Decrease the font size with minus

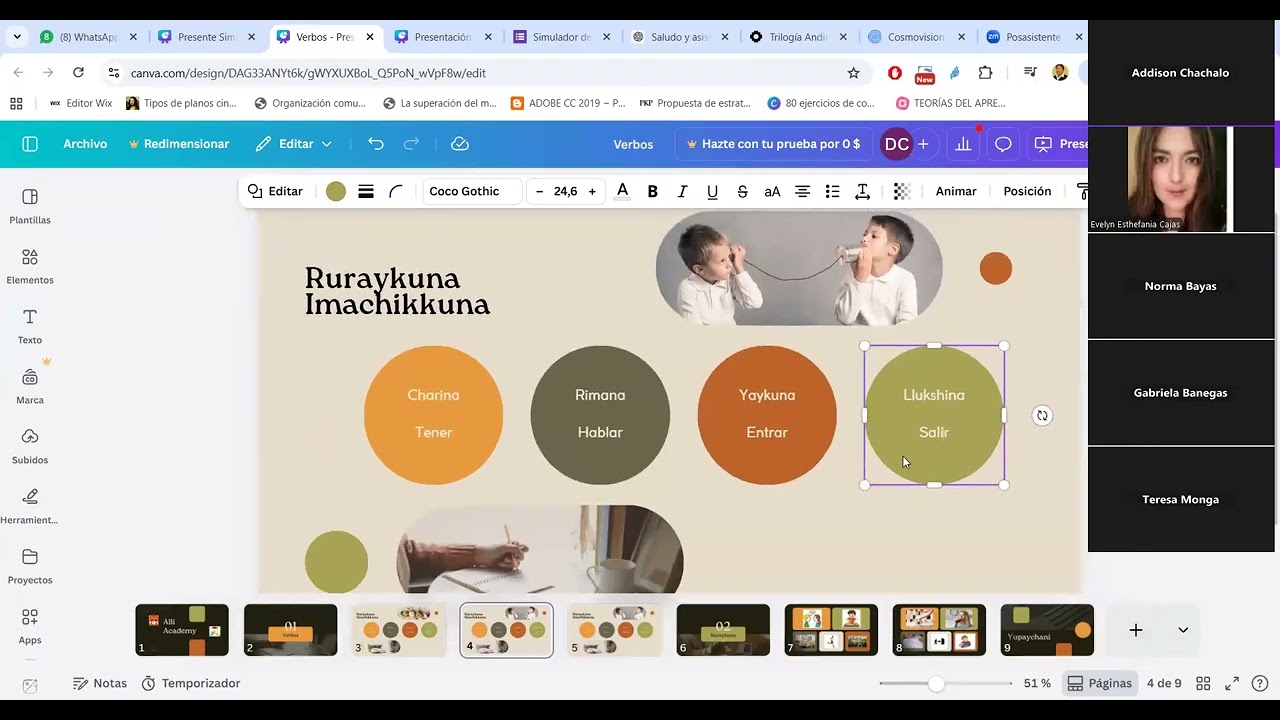pos(540,191)
